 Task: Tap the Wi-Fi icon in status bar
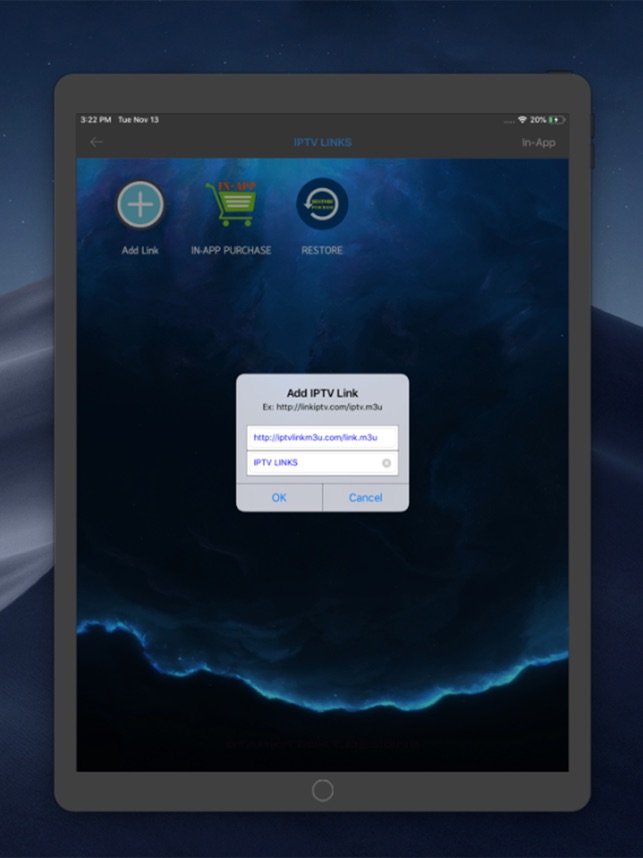coord(522,119)
